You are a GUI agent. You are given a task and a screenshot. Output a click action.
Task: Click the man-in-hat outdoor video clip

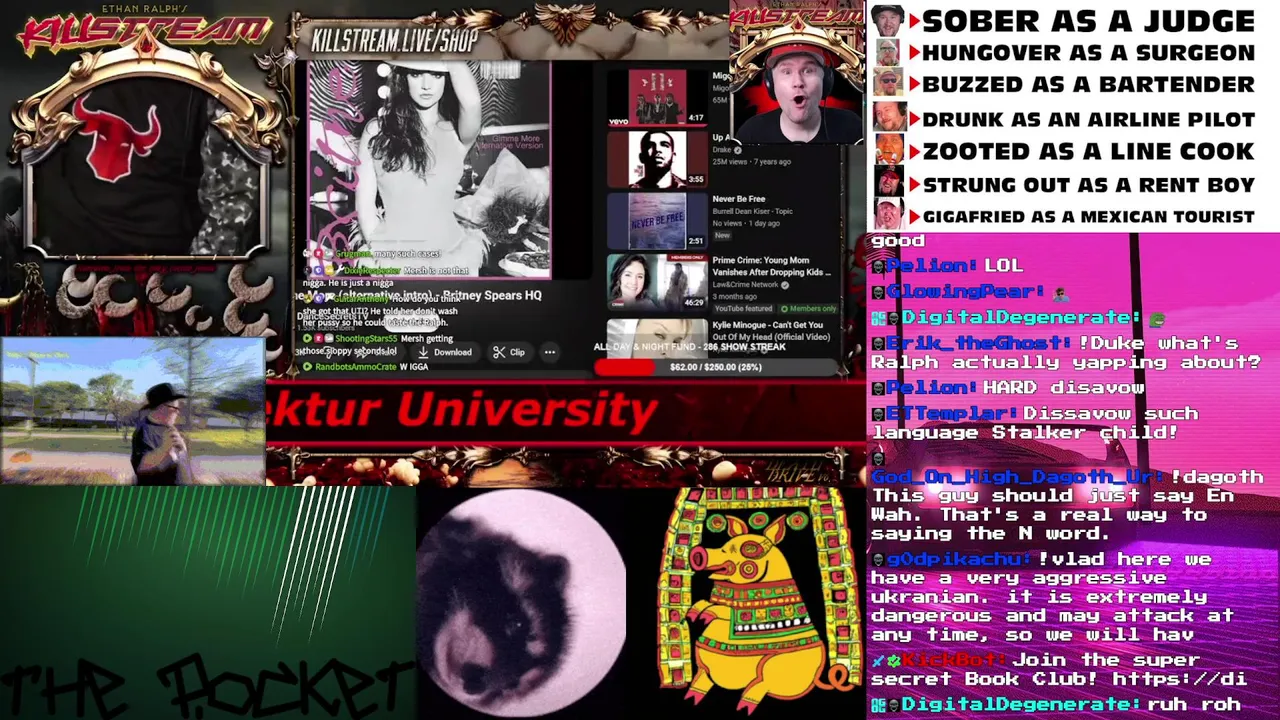click(133, 411)
